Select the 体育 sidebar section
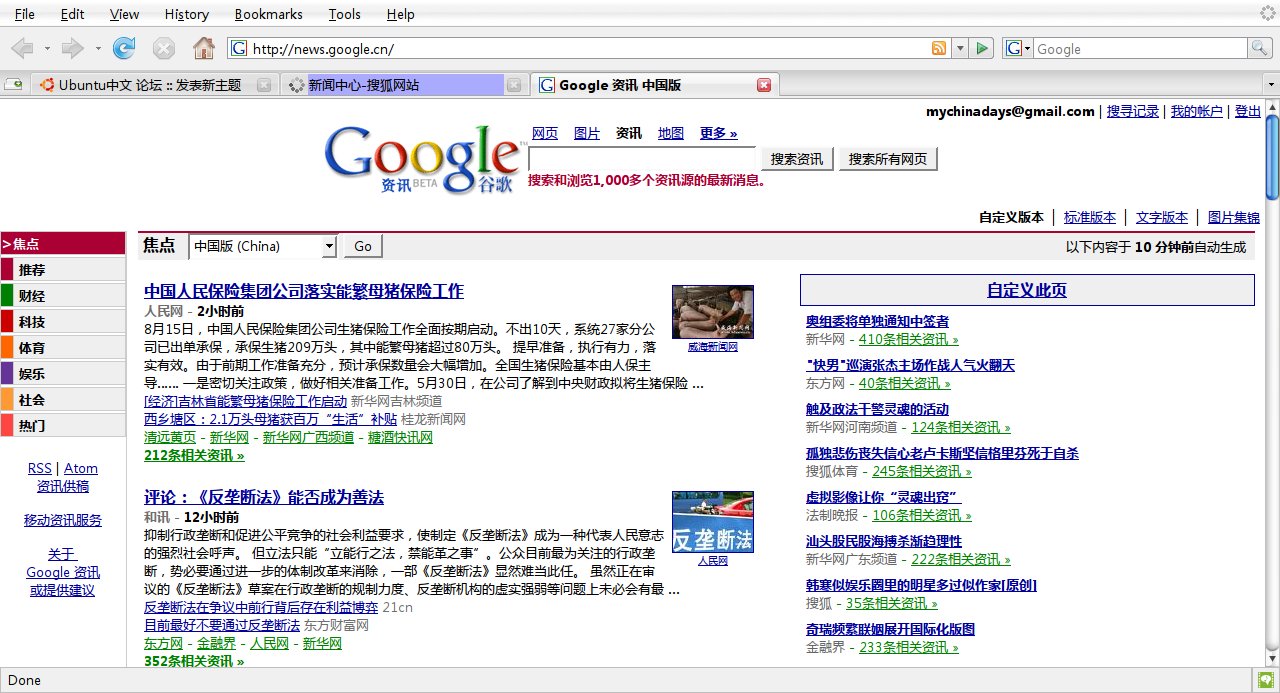This screenshot has width=1280, height=693. coord(63,348)
